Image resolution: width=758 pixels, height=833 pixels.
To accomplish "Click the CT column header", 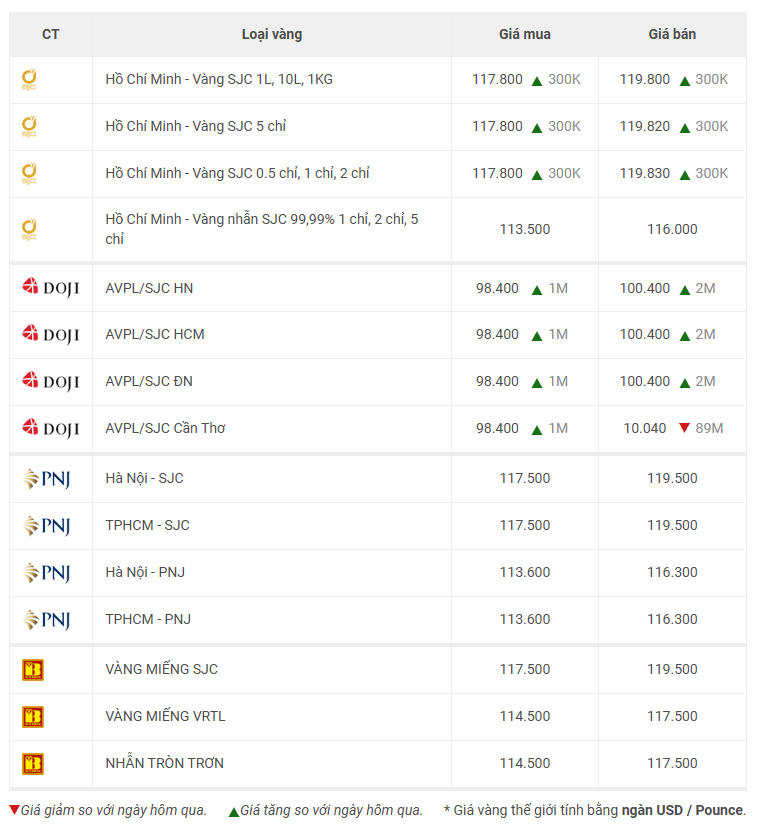I will pyautogui.click(x=50, y=35).
